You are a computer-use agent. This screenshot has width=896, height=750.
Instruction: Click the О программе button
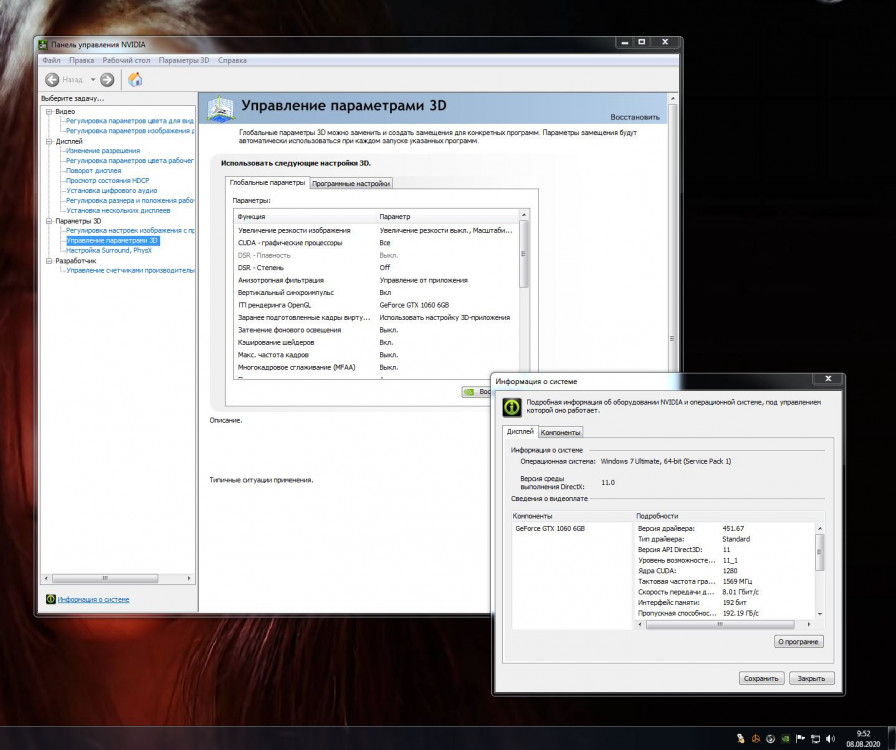pyautogui.click(x=798, y=641)
